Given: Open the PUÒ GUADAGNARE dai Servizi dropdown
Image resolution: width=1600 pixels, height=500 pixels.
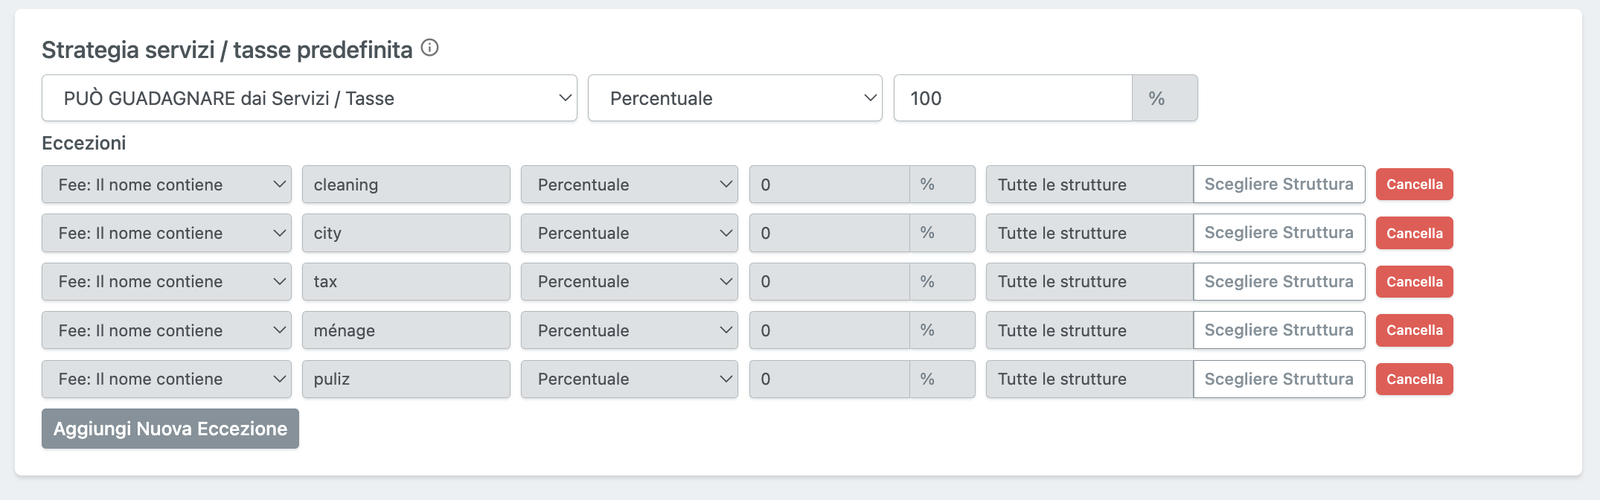Looking at the screenshot, I should tap(309, 98).
